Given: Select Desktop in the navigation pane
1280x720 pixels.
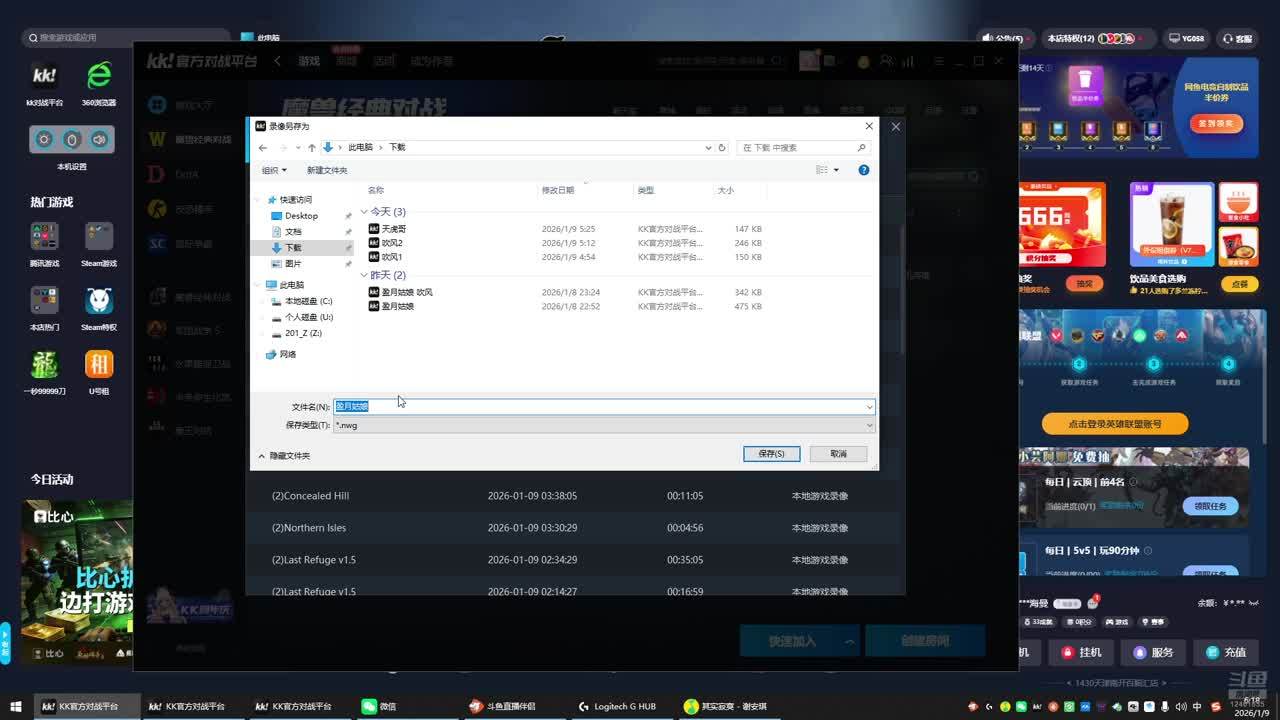Looking at the screenshot, I should (301, 216).
